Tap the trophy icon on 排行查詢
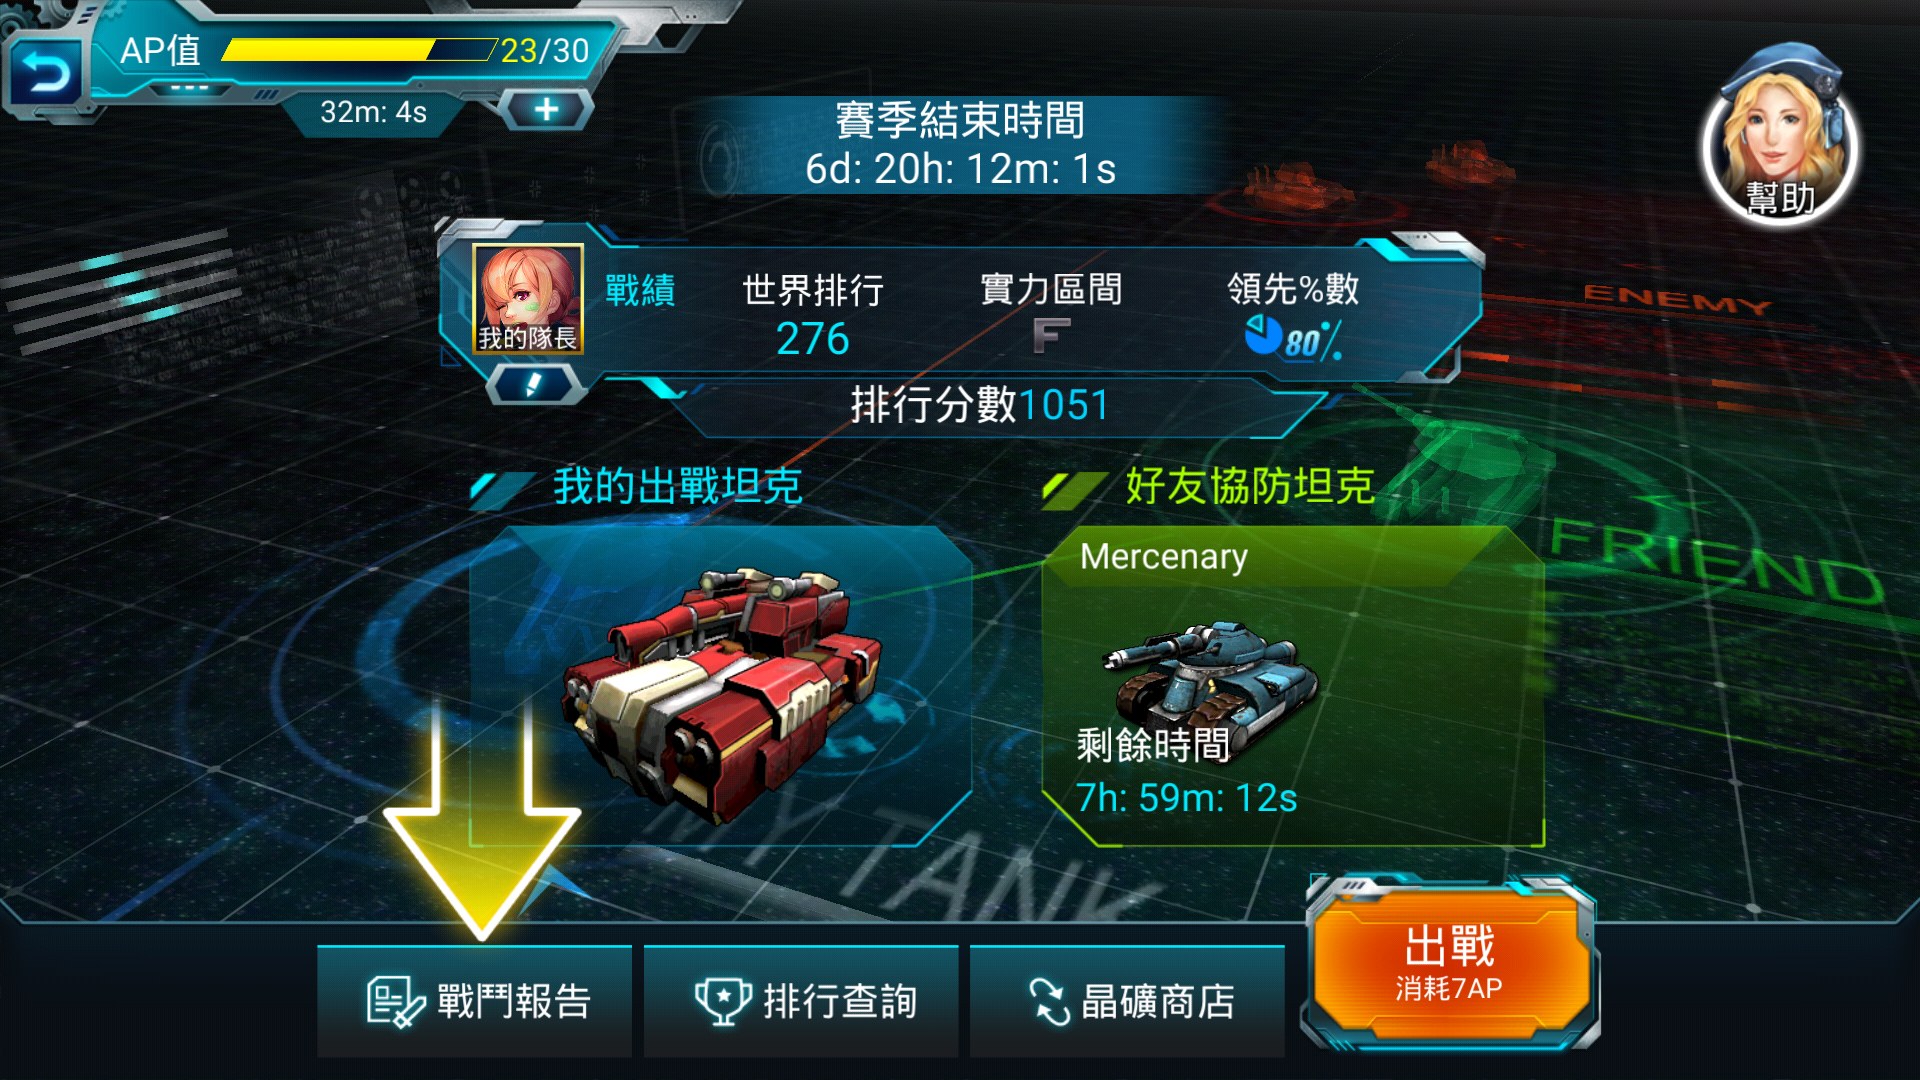 point(723,1001)
